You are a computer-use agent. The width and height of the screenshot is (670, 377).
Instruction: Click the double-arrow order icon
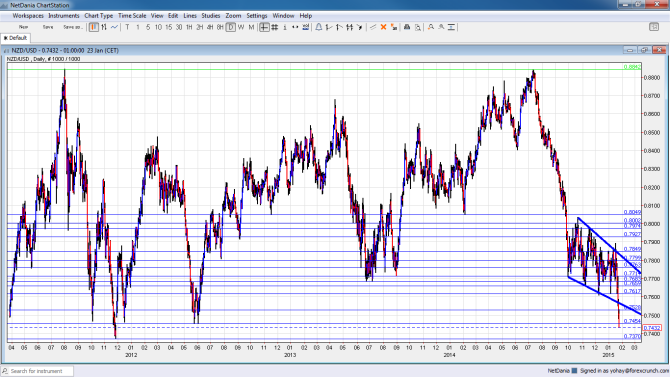pyautogui.click(x=350, y=27)
